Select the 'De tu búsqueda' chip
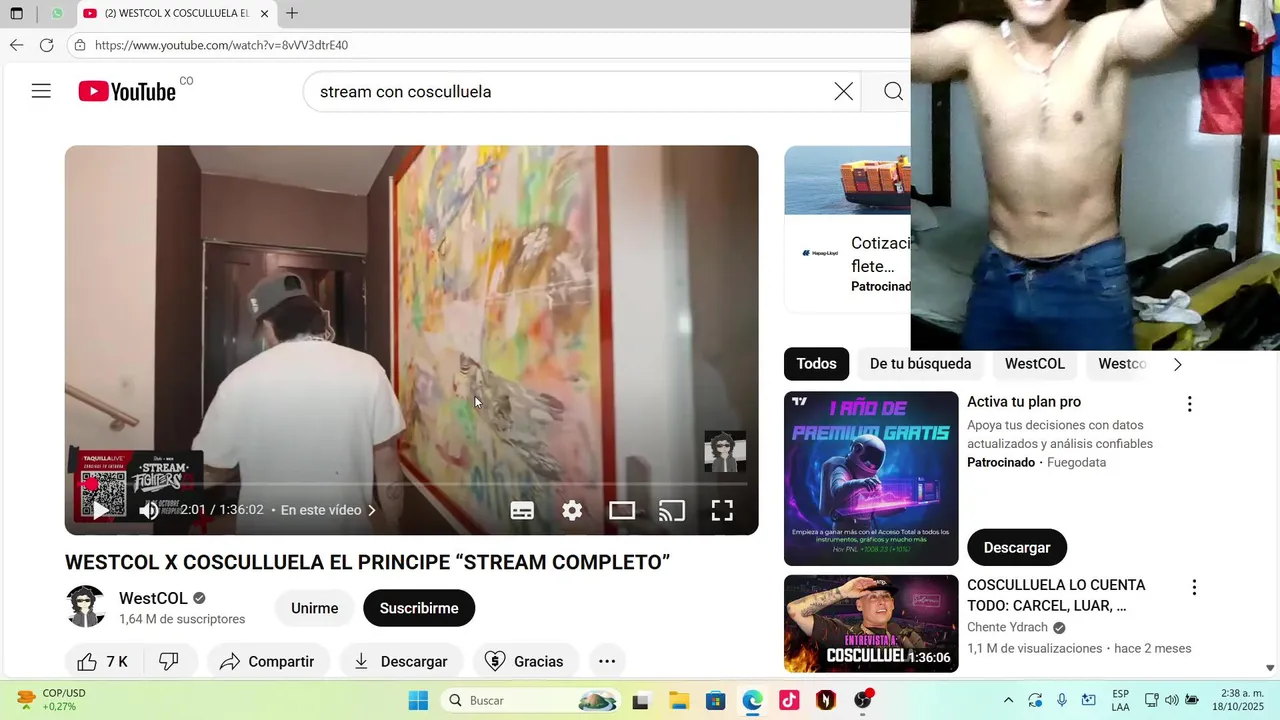Viewport: 1280px width, 720px height. 920,364
